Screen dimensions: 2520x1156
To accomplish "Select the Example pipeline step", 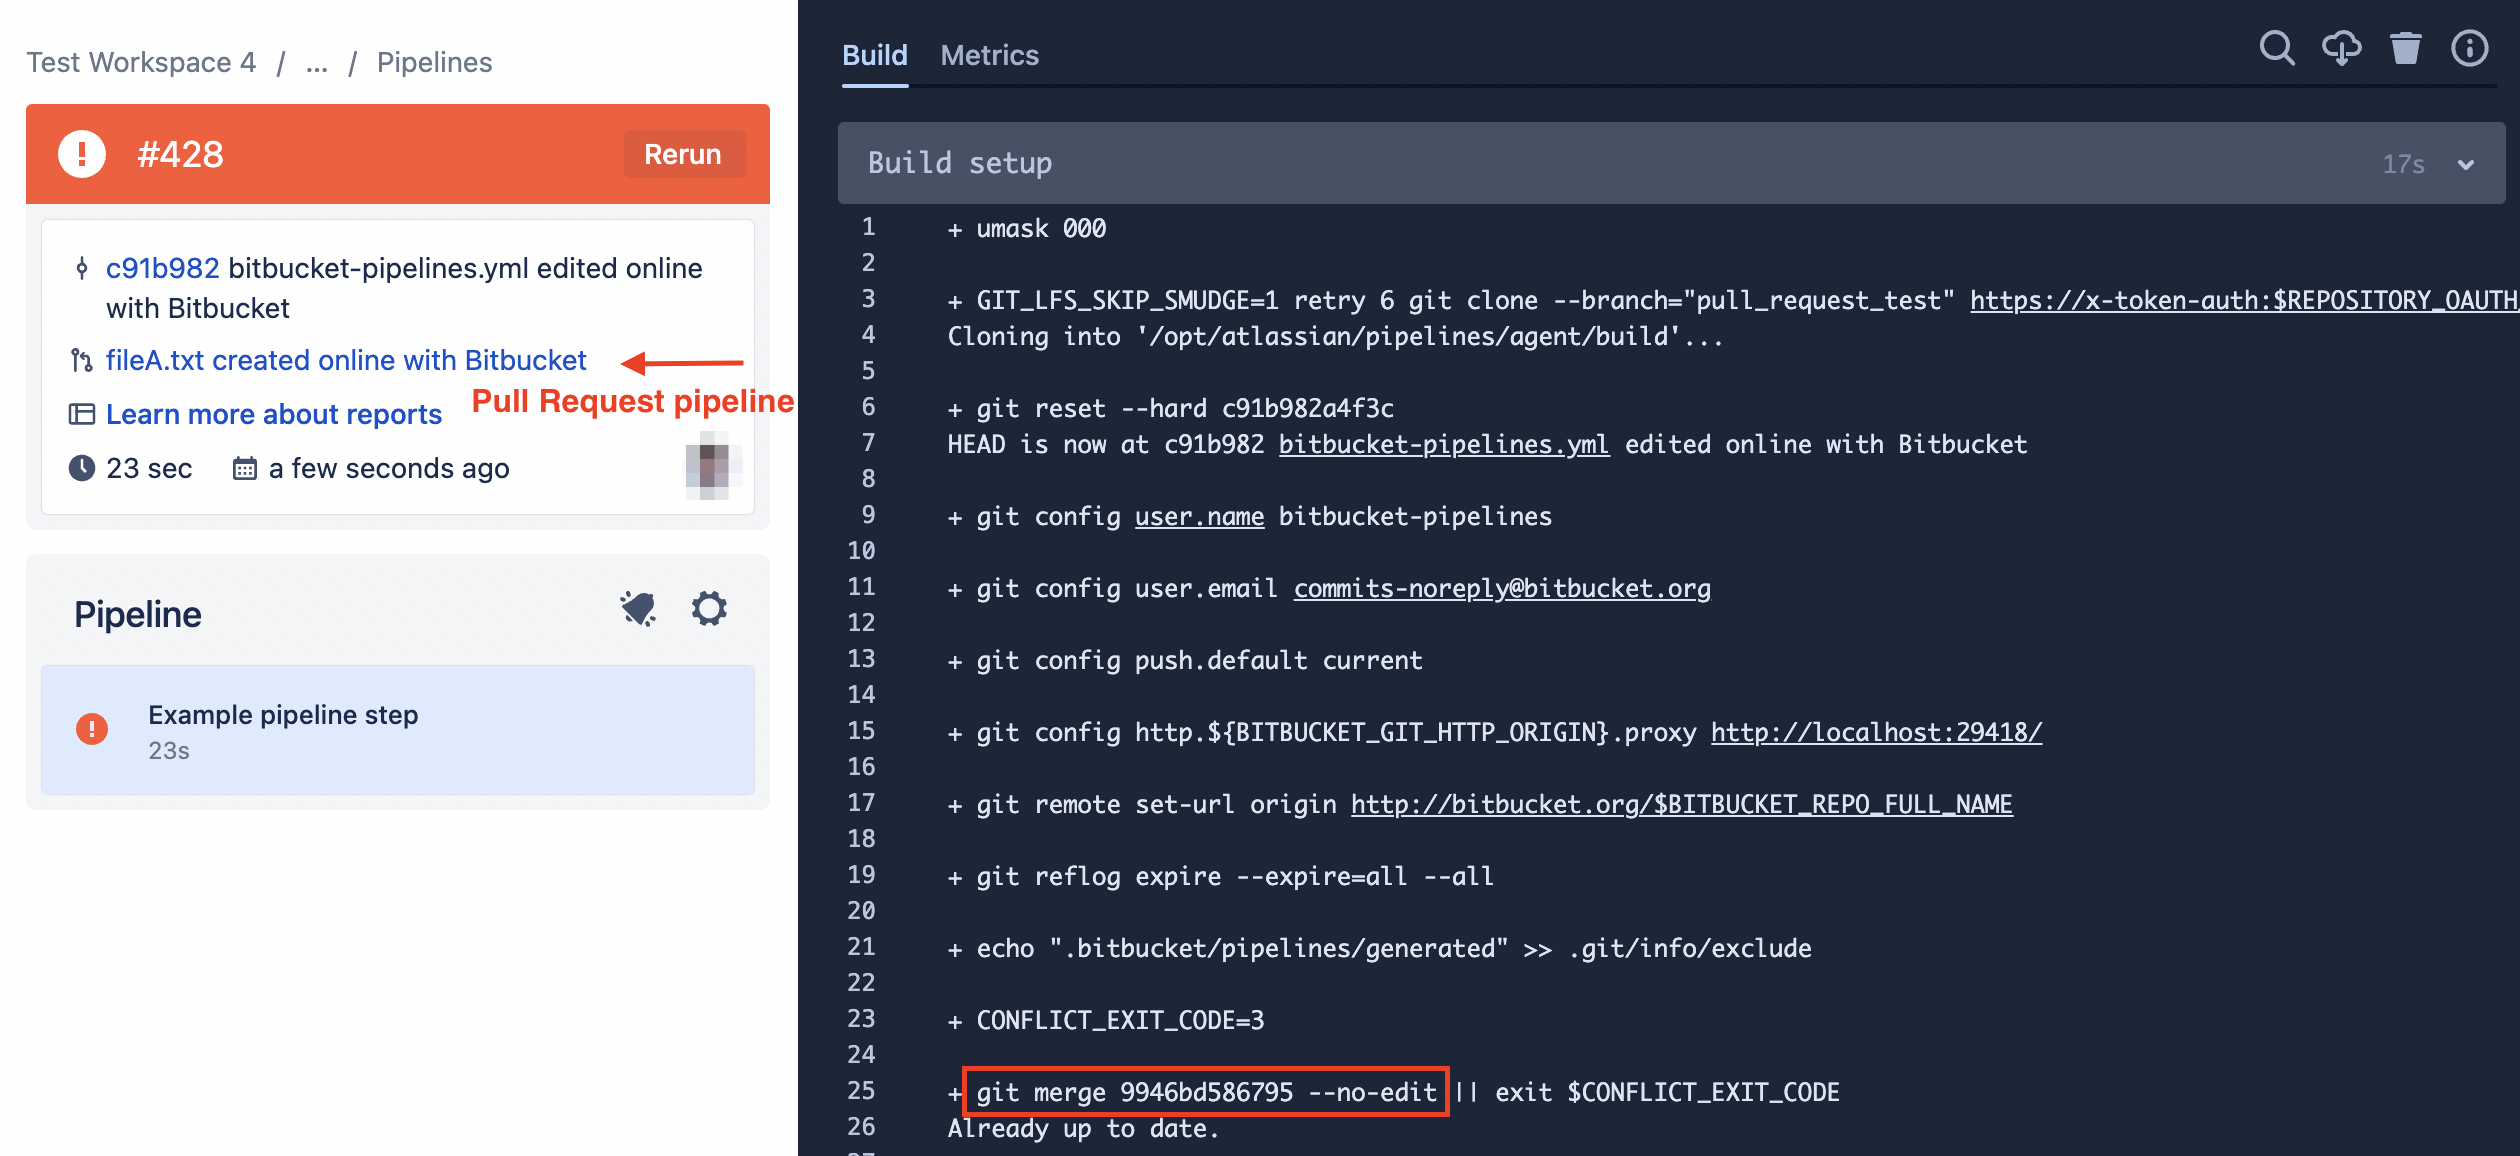I will (x=398, y=730).
